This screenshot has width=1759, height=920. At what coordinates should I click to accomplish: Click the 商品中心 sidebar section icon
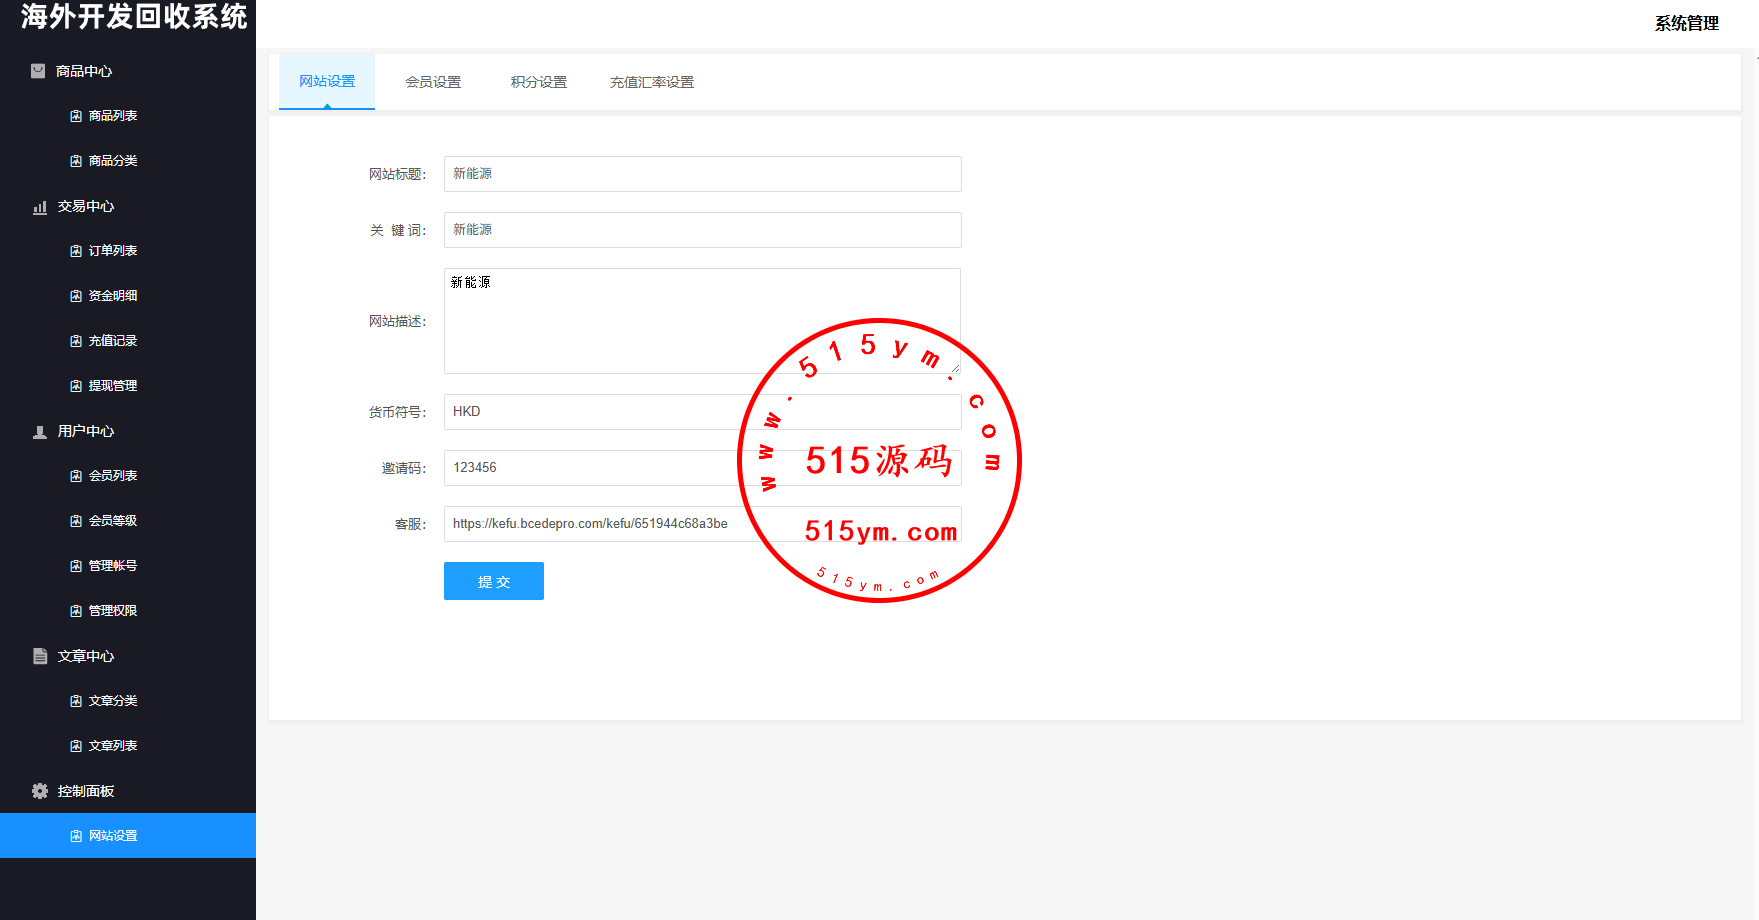point(38,71)
